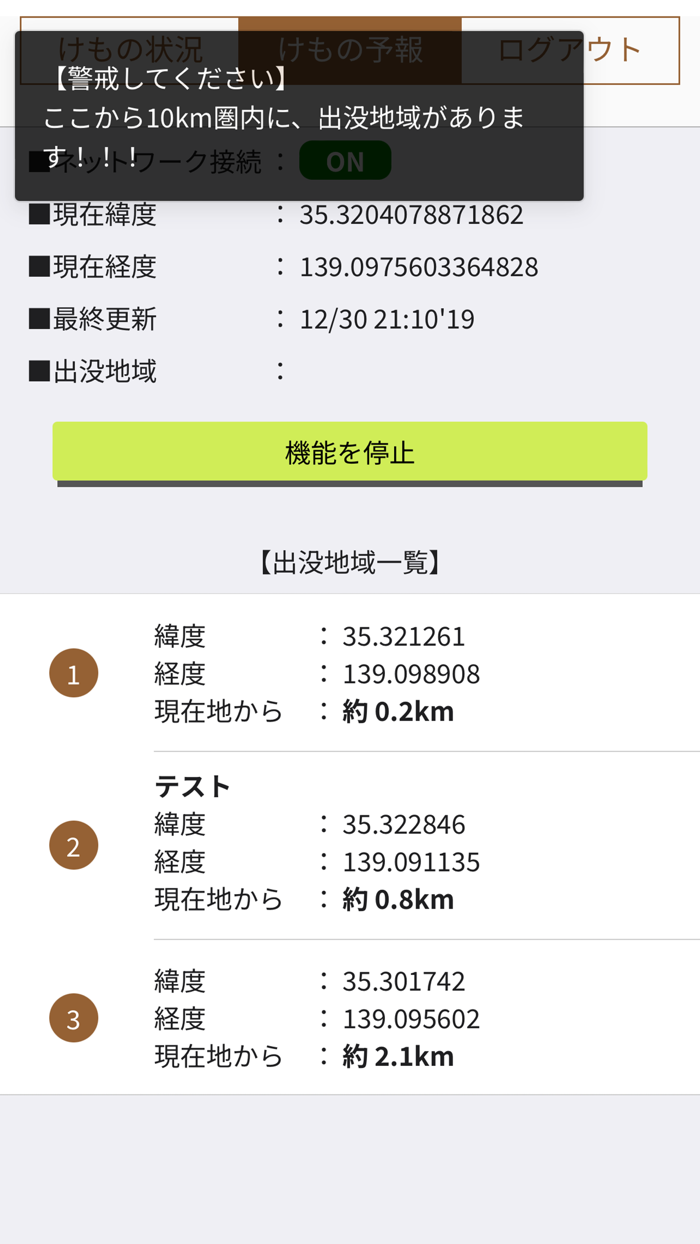Screen dimensions: 700x1244
Task: Select the 12/30 21:10'19 timestamp
Action: 388,319
